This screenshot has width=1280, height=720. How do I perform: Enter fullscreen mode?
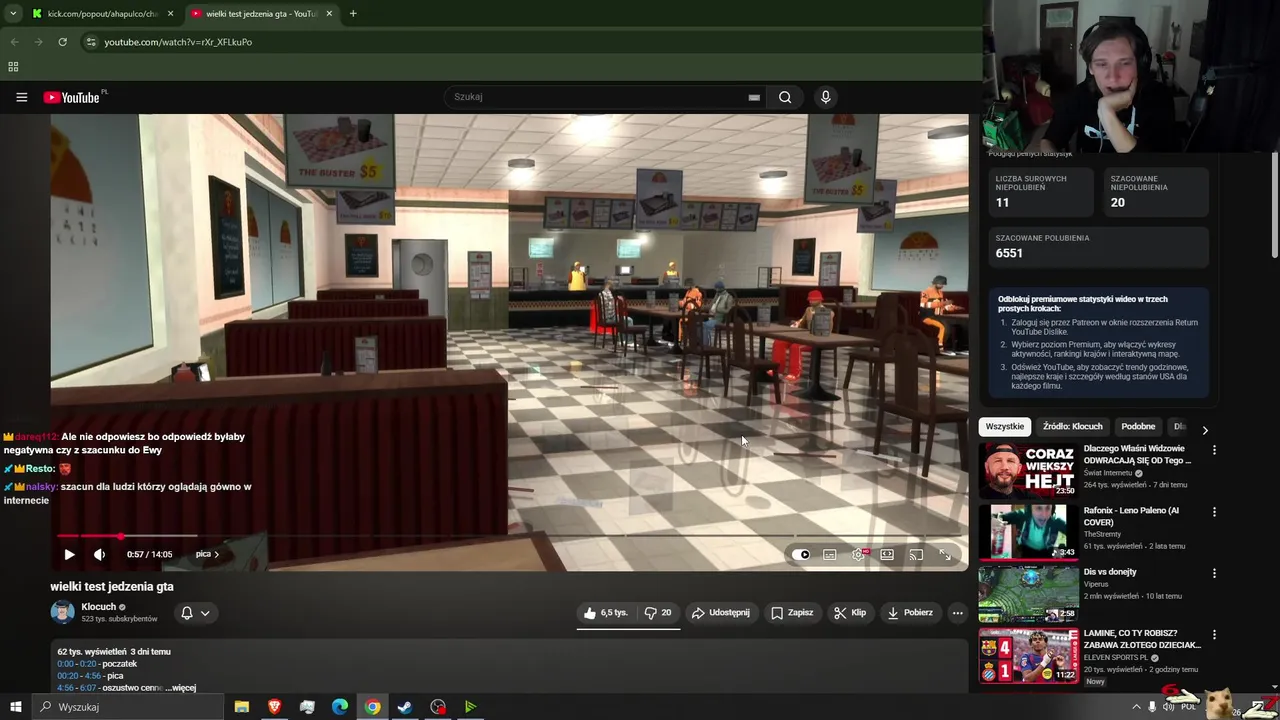pyautogui.click(x=945, y=554)
